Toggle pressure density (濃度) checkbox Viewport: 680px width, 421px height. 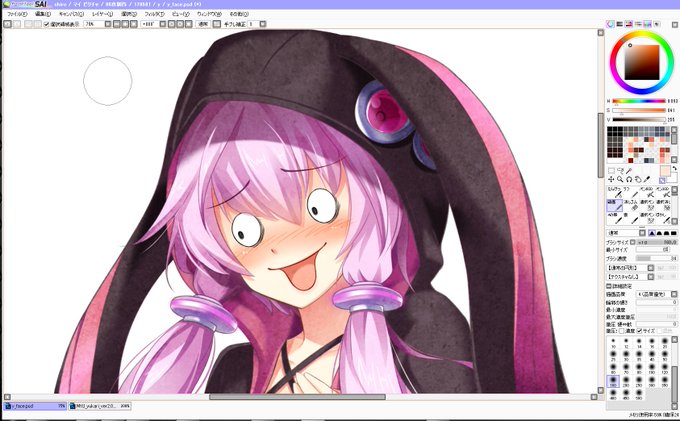pos(621,331)
